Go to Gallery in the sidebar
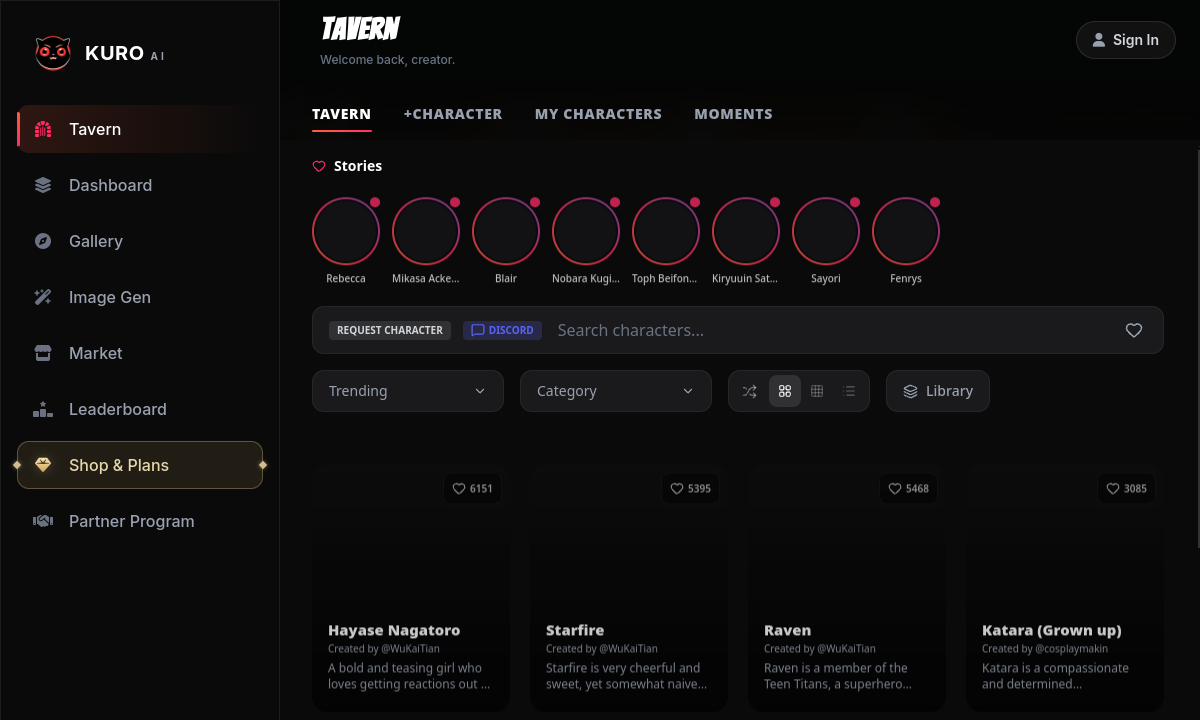The image size is (1200, 720). [140, 241]
